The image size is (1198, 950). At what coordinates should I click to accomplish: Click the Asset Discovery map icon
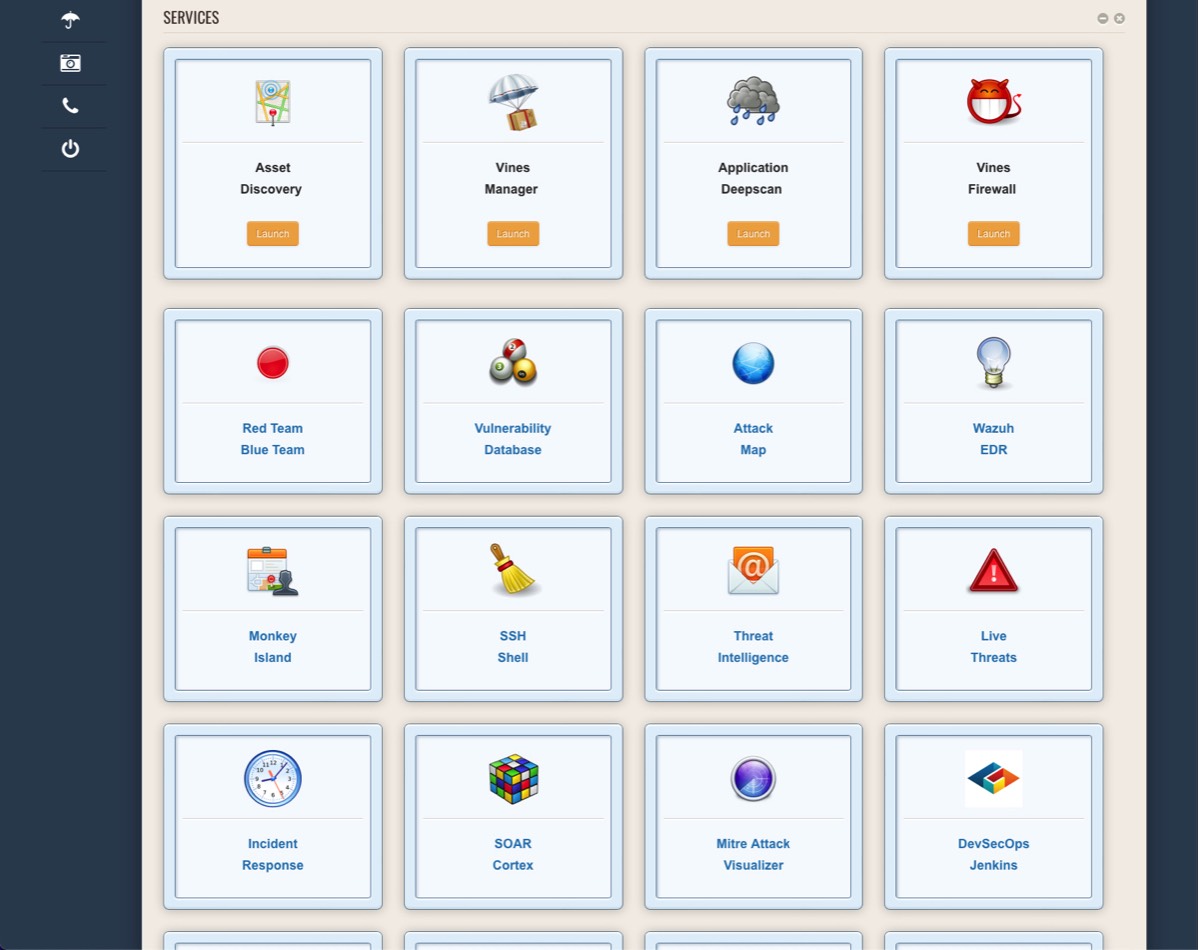pos(273,102)
